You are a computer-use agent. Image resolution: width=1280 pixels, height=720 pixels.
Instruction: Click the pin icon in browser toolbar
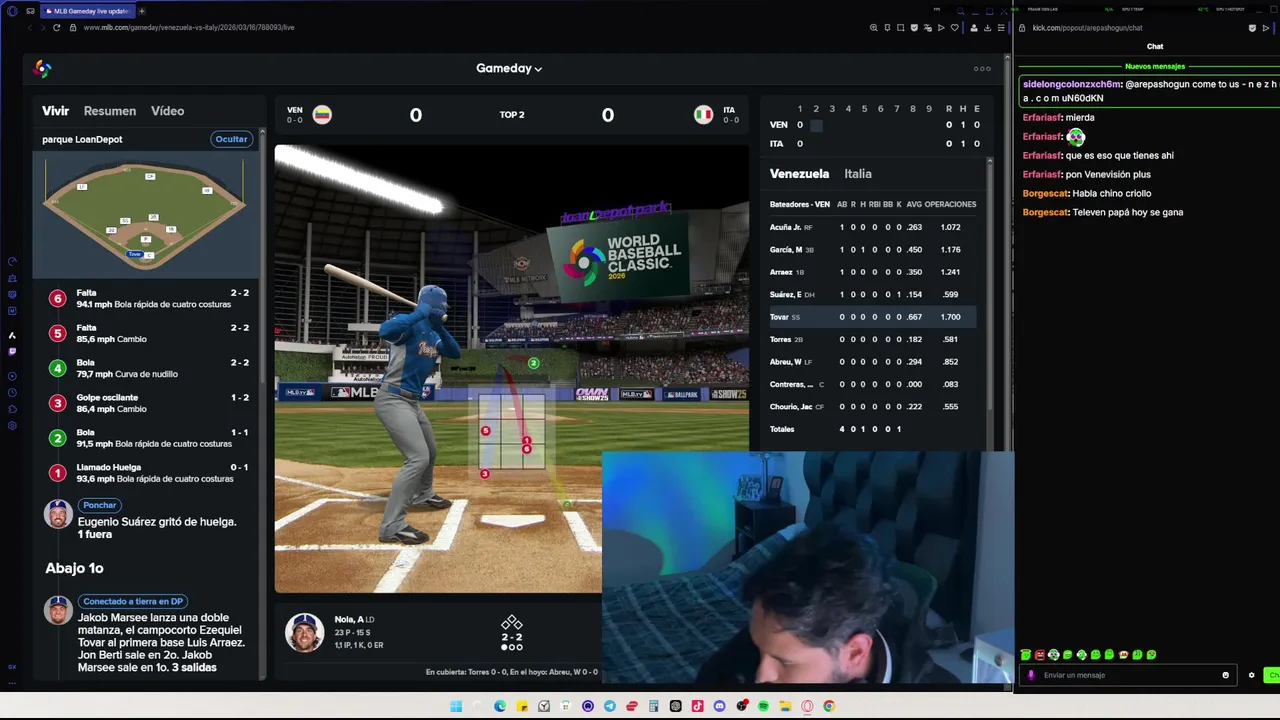[x=887, y=28]
